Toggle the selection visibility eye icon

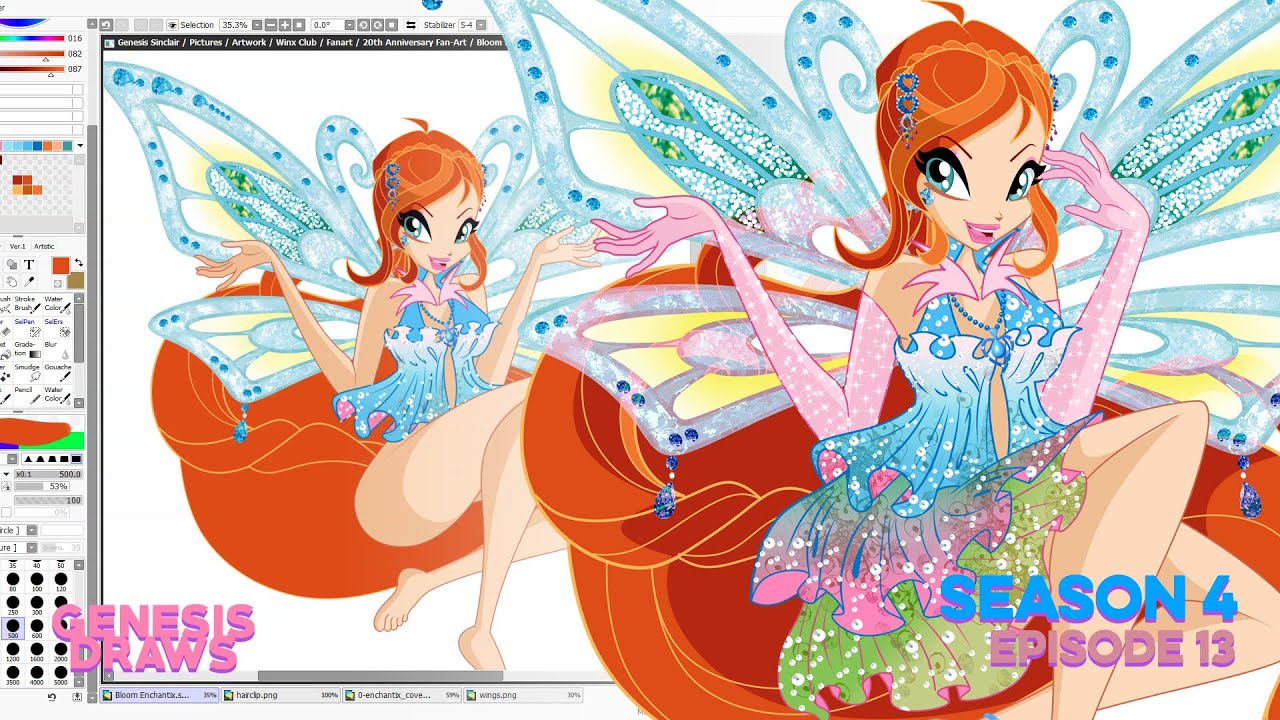(x=173, y=24)
